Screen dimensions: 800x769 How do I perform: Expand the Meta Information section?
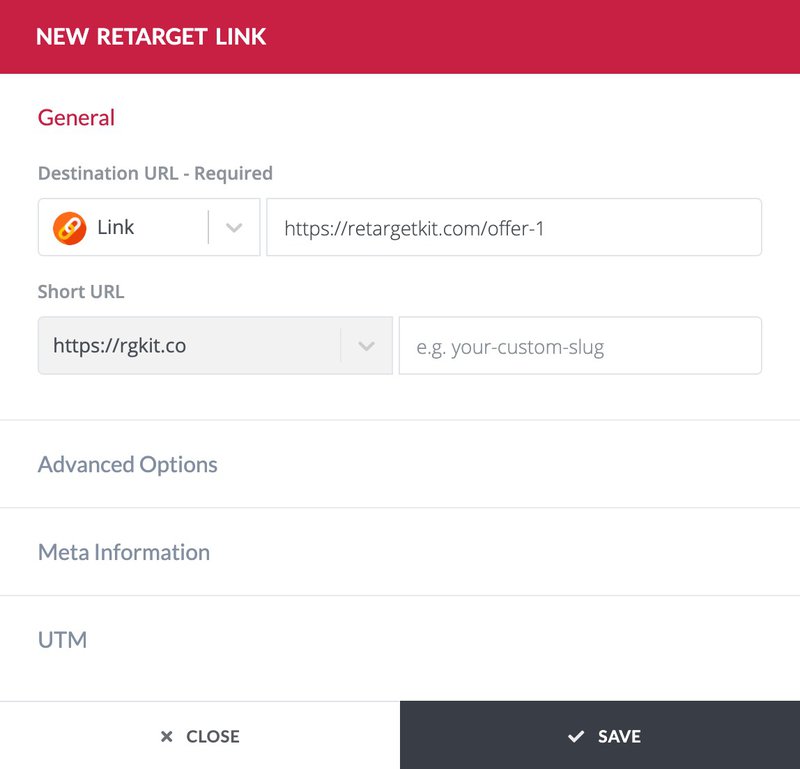400,552
